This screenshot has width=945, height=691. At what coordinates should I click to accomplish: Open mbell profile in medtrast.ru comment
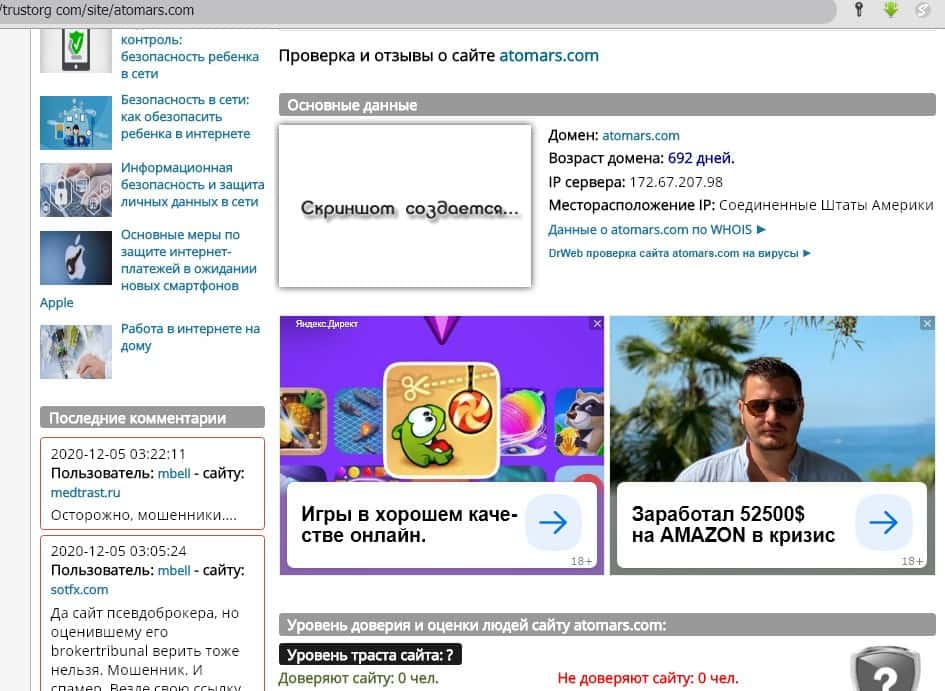[x=174, y=474]
